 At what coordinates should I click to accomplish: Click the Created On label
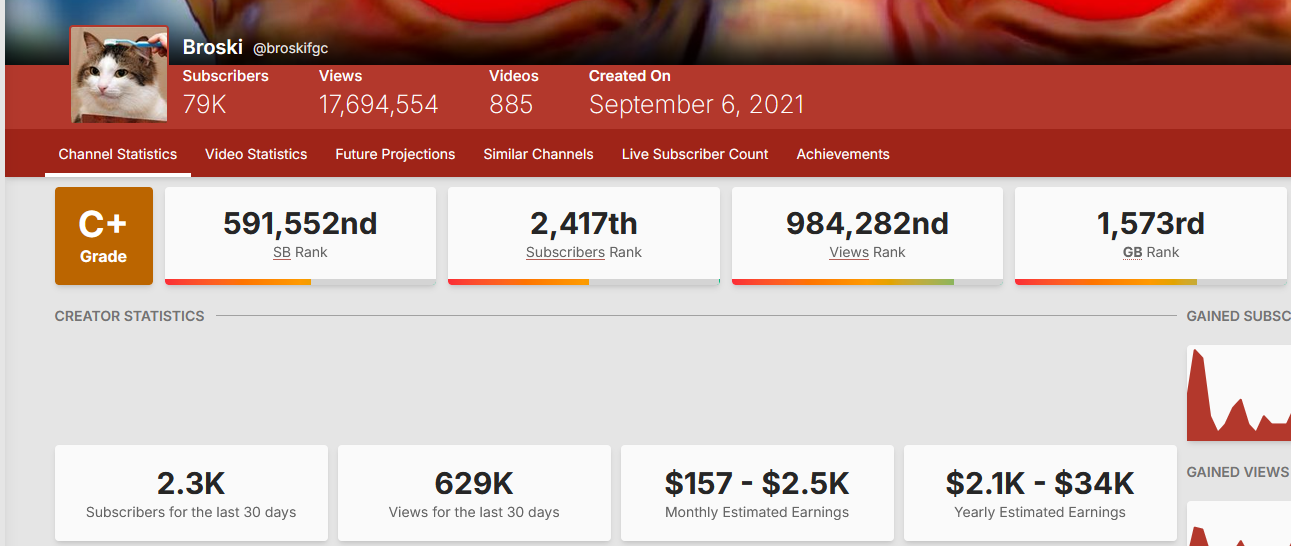(x=630, y=76)
